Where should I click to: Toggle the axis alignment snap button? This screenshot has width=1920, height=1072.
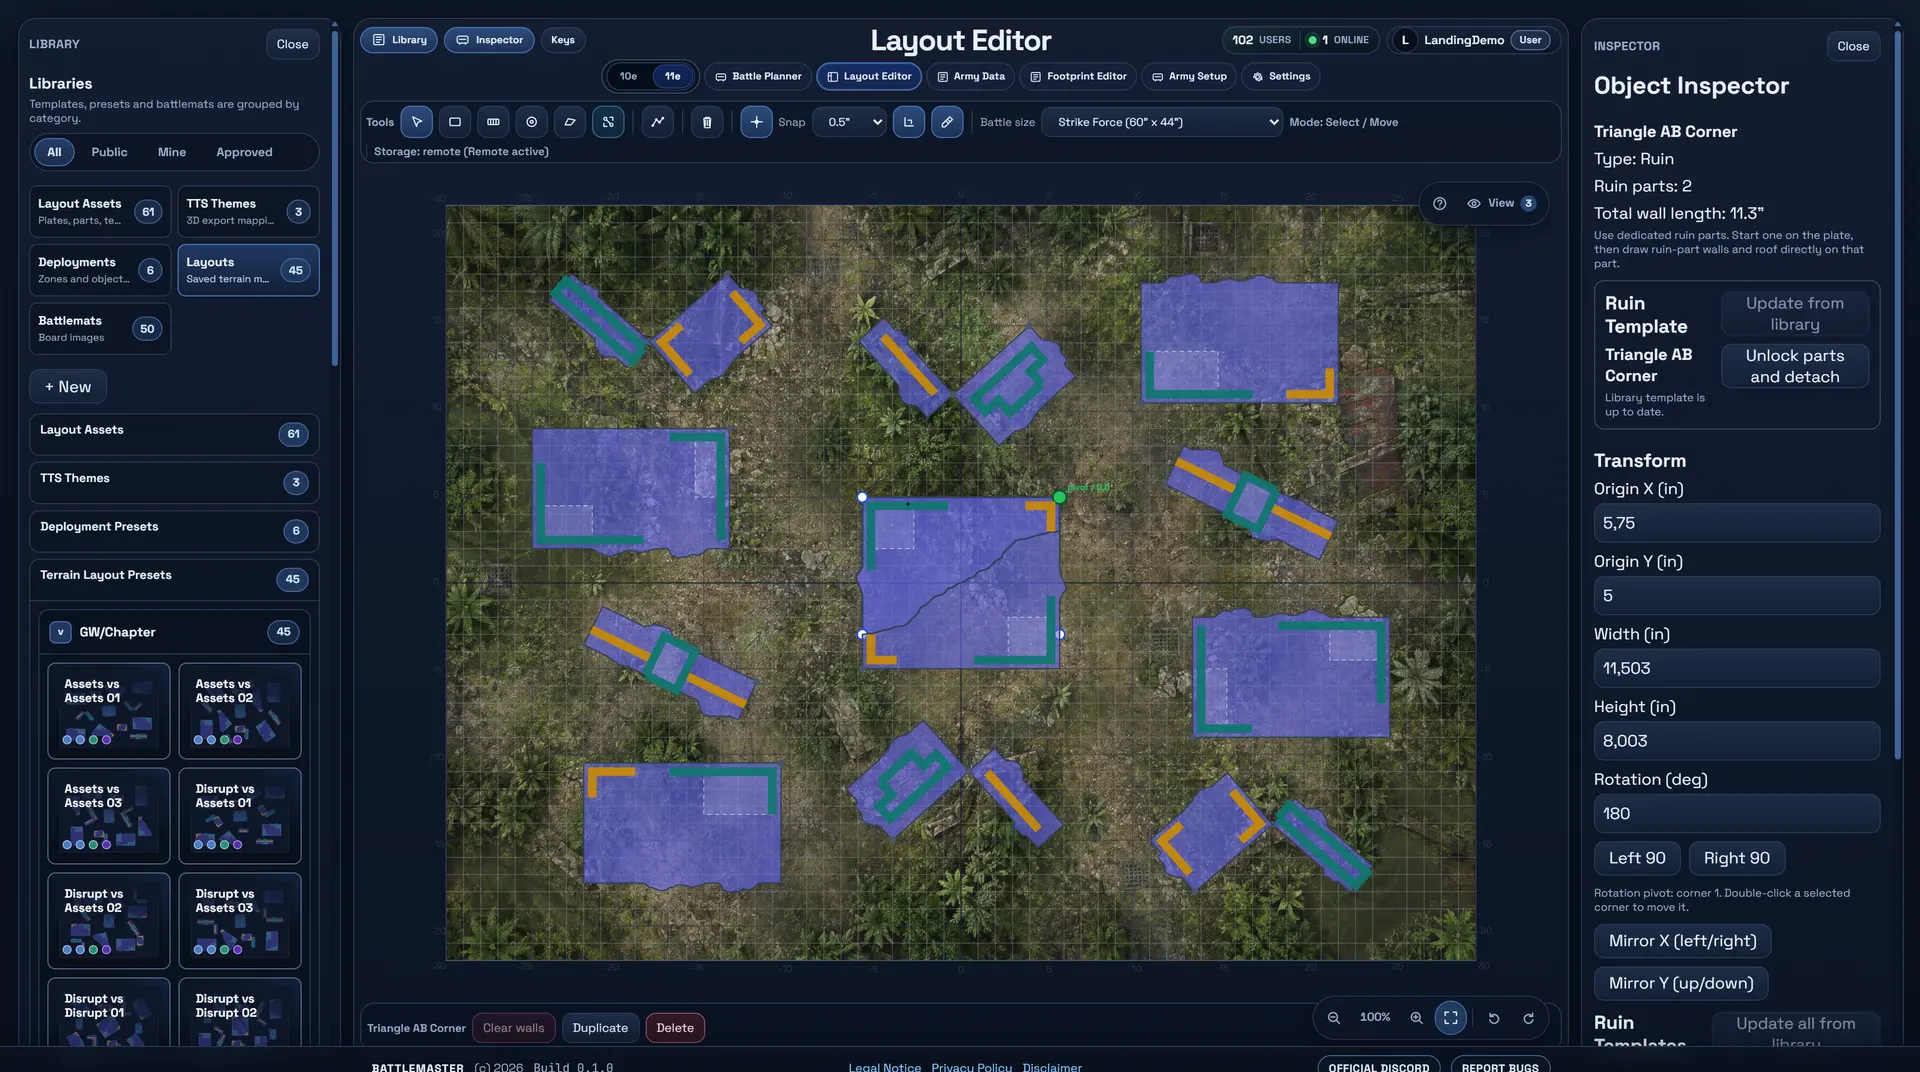(x=908, y=122)
